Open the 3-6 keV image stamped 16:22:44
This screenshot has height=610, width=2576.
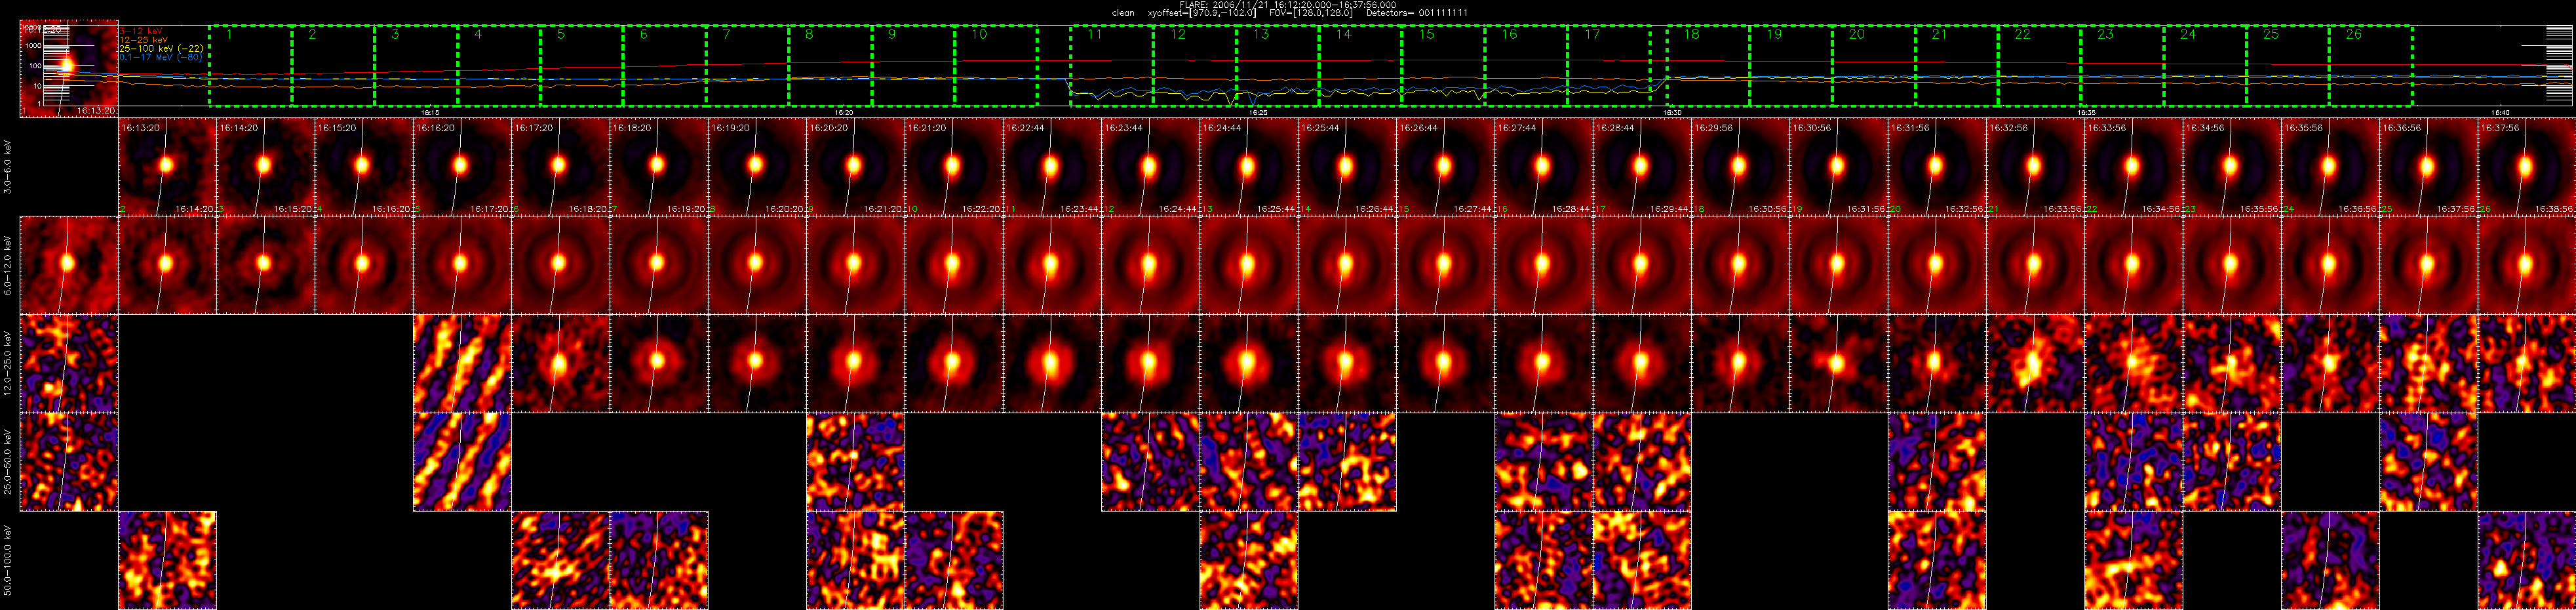[x=1052, y=167]
